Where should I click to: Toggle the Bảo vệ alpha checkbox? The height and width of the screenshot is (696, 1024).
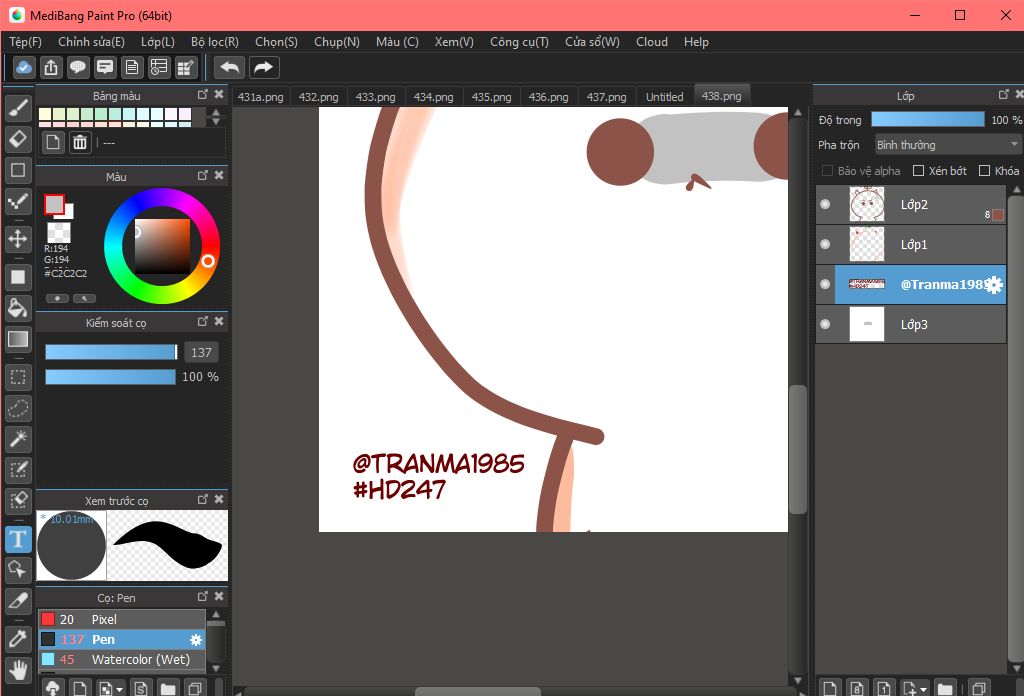(x=827, y=170)
